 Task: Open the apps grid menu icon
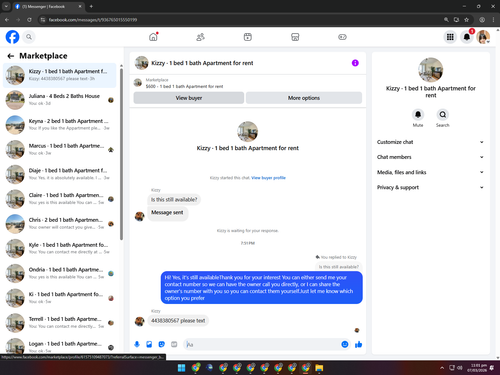pyautogui.click(x=450, y=37)
